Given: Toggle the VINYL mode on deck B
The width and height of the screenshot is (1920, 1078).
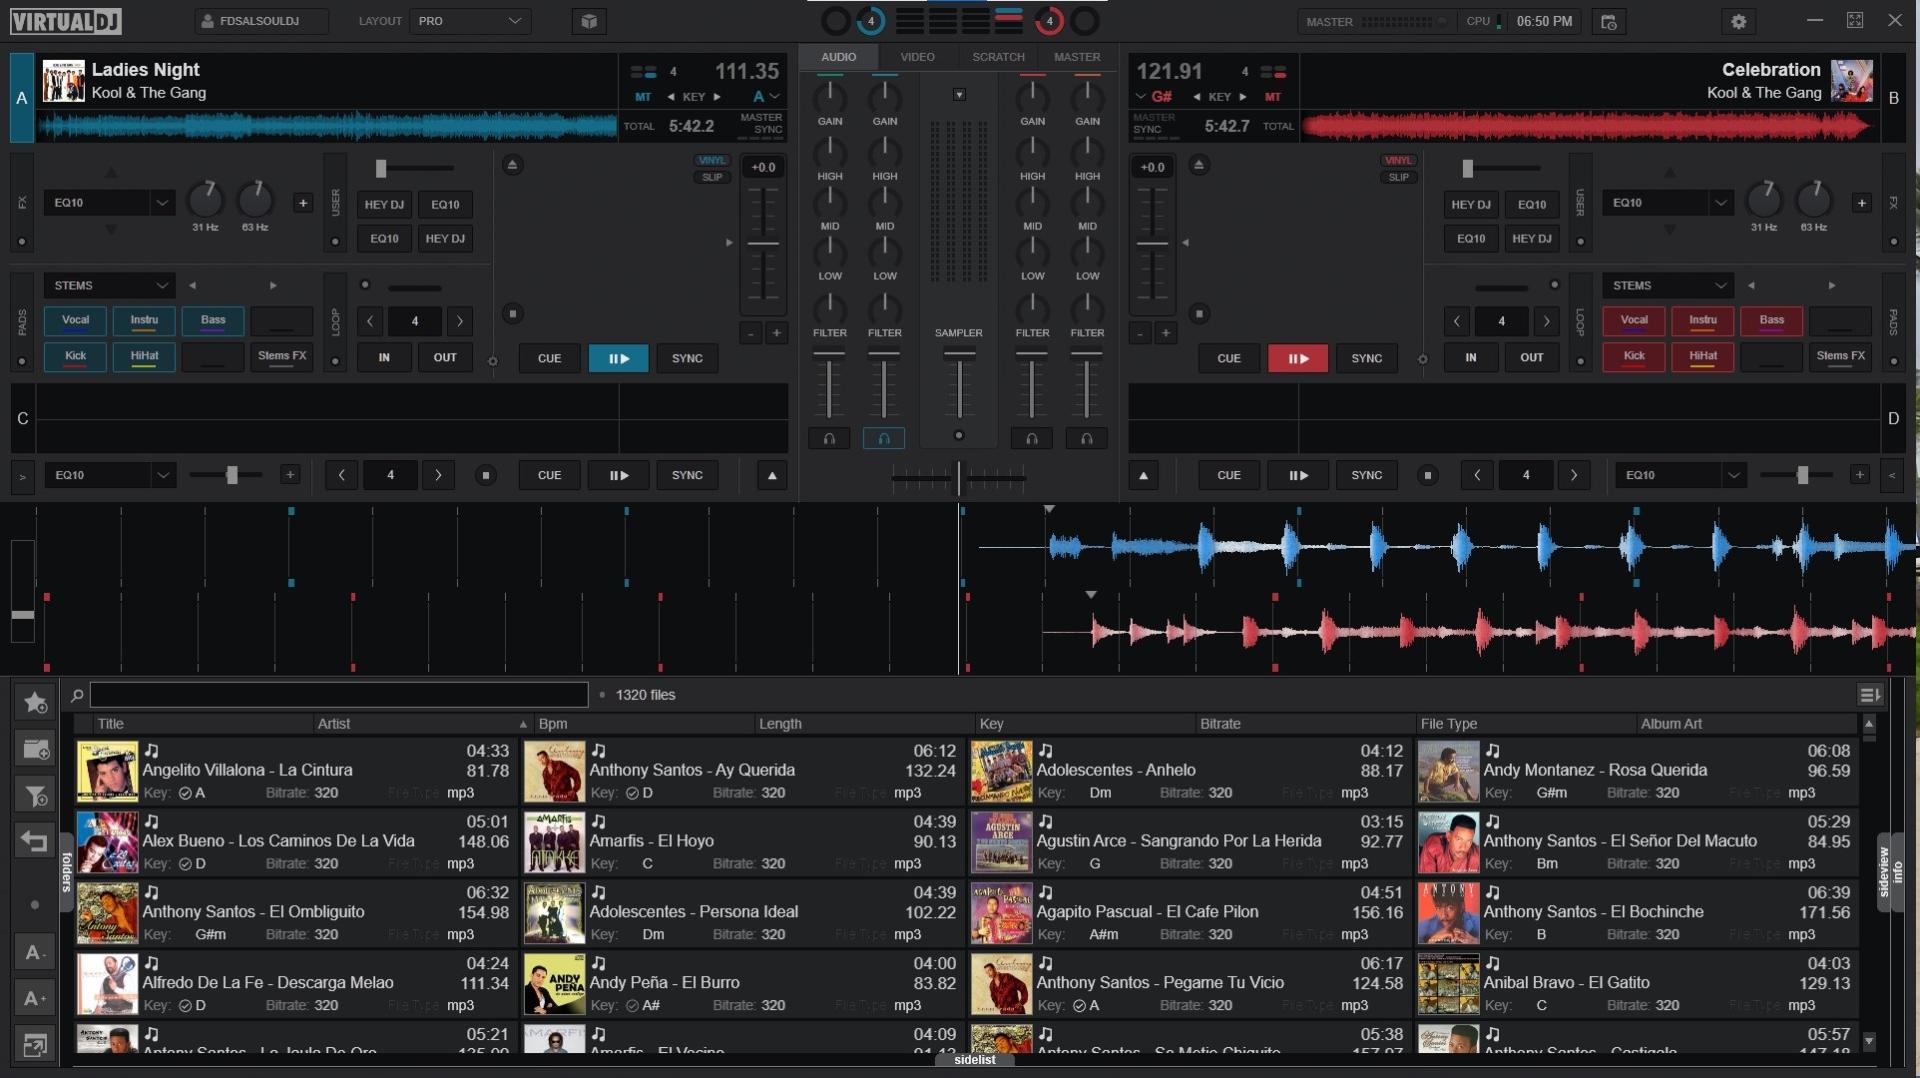Looking at the screenshot, I should pyautogui.click(x=1398, y=160).
